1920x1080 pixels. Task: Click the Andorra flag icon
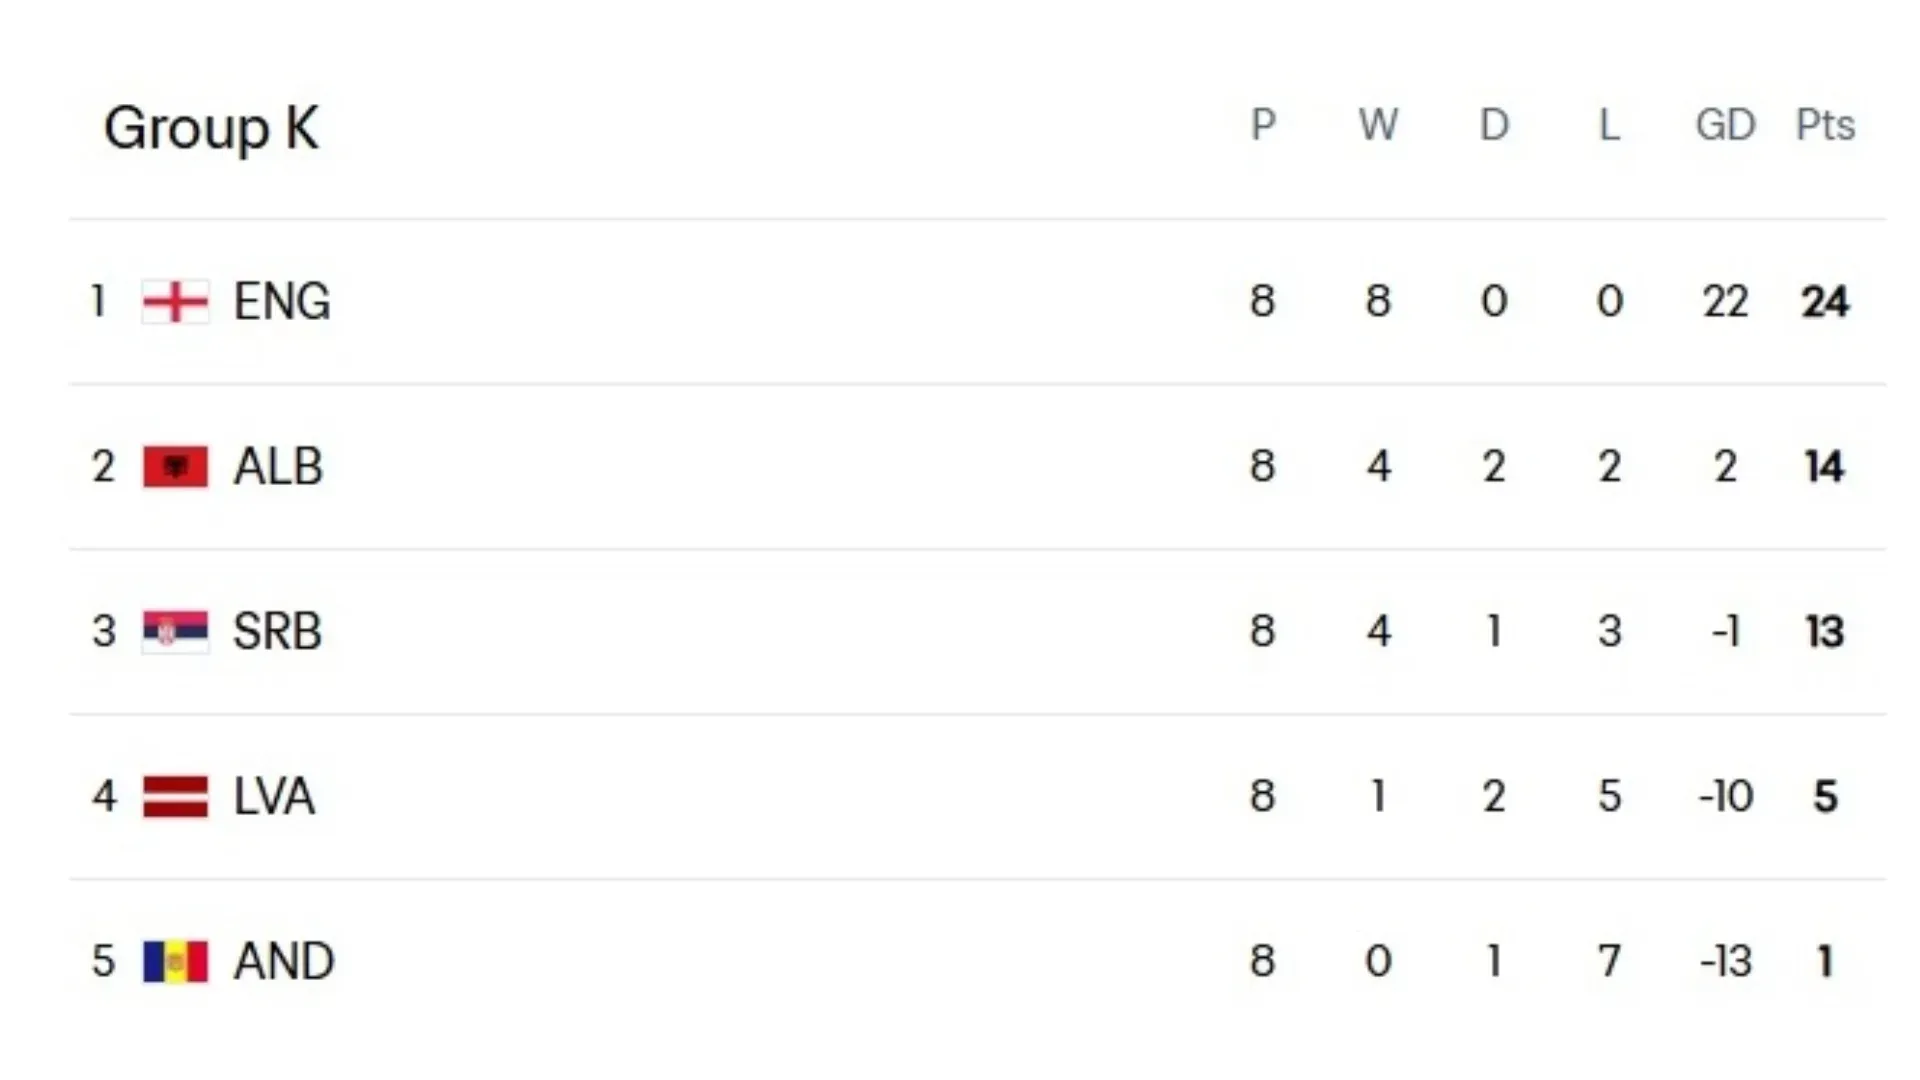tap(175, 961)
